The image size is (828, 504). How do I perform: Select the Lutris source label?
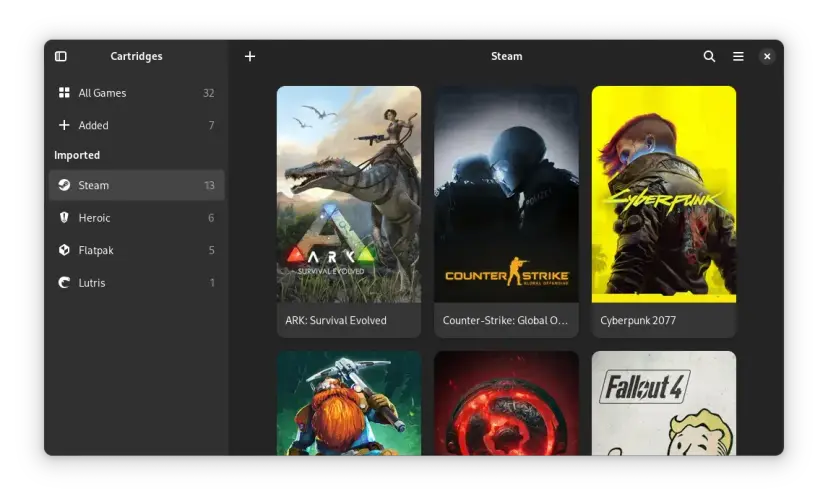(92, 283)
